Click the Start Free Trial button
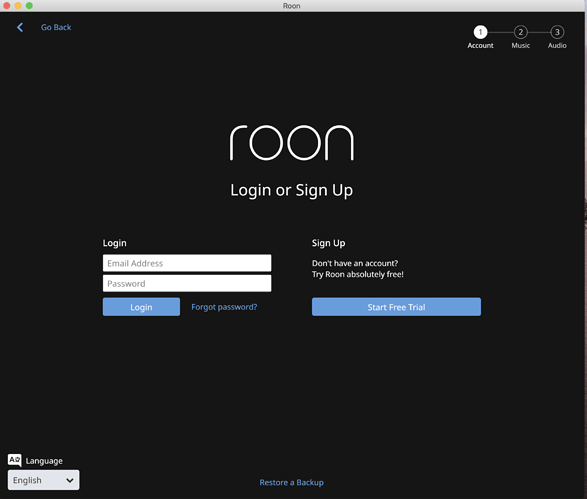 396,307
